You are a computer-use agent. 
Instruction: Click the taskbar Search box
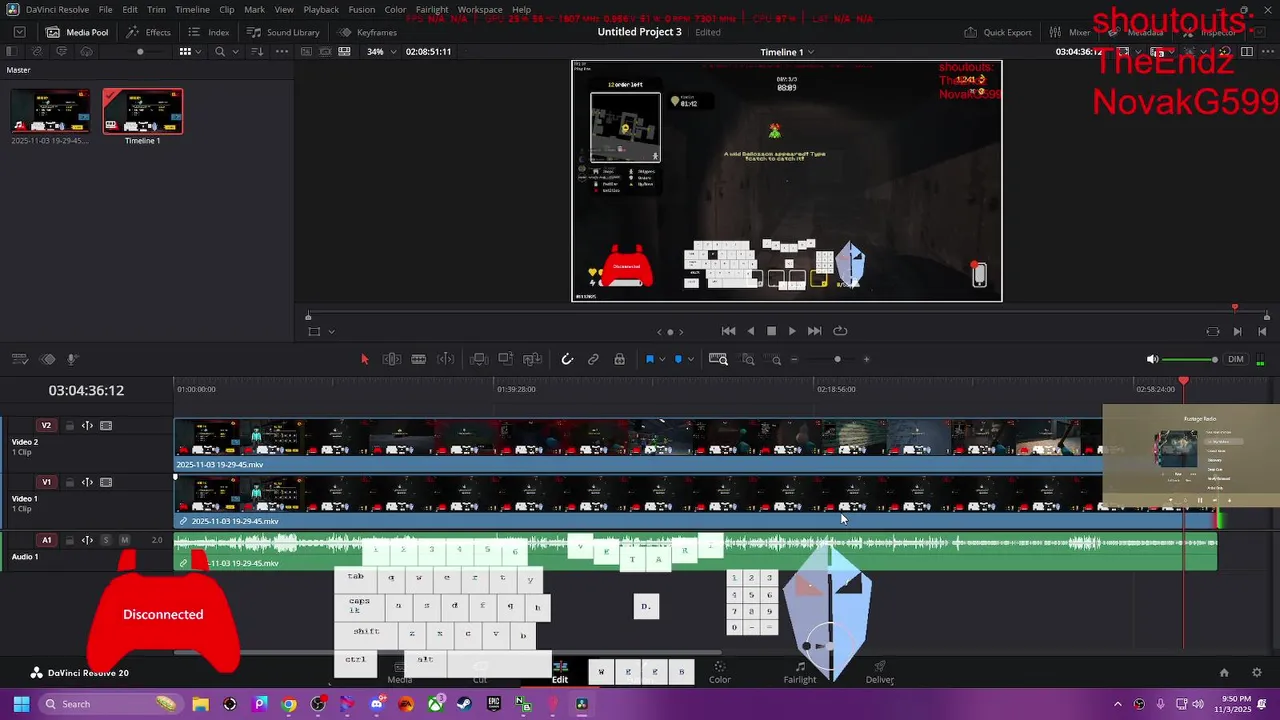(111, 704)
